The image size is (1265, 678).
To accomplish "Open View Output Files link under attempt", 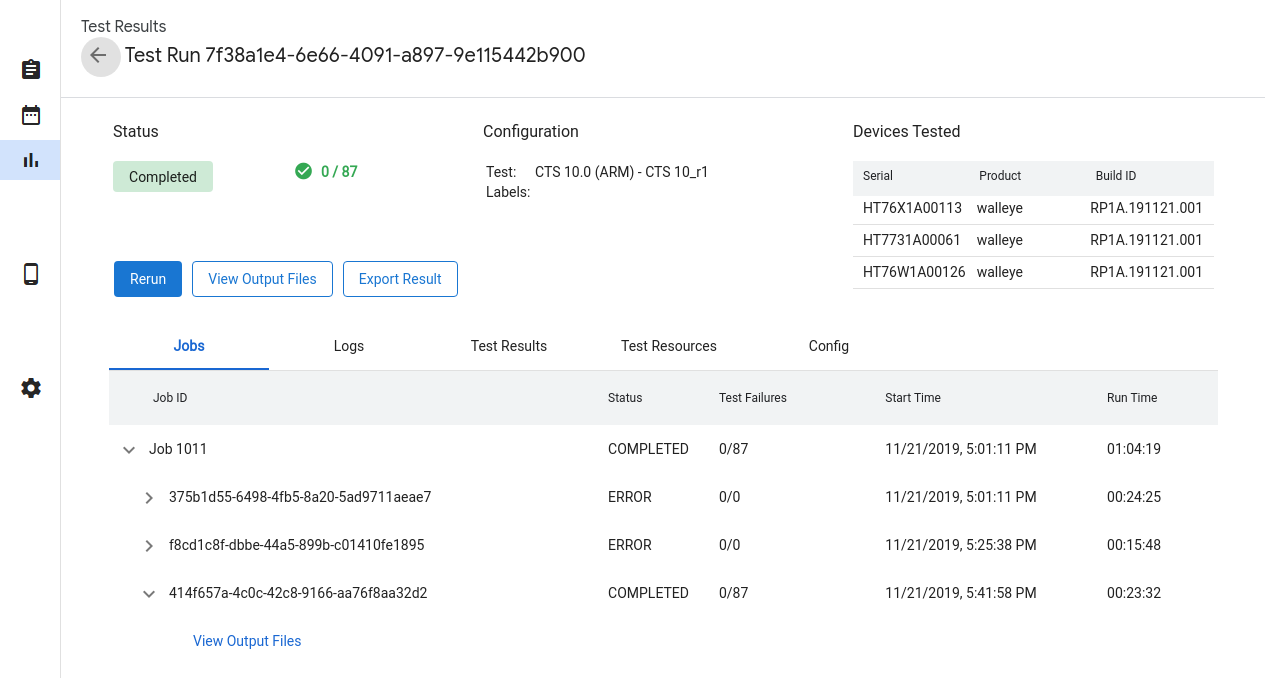I will (x=247, y=641).
